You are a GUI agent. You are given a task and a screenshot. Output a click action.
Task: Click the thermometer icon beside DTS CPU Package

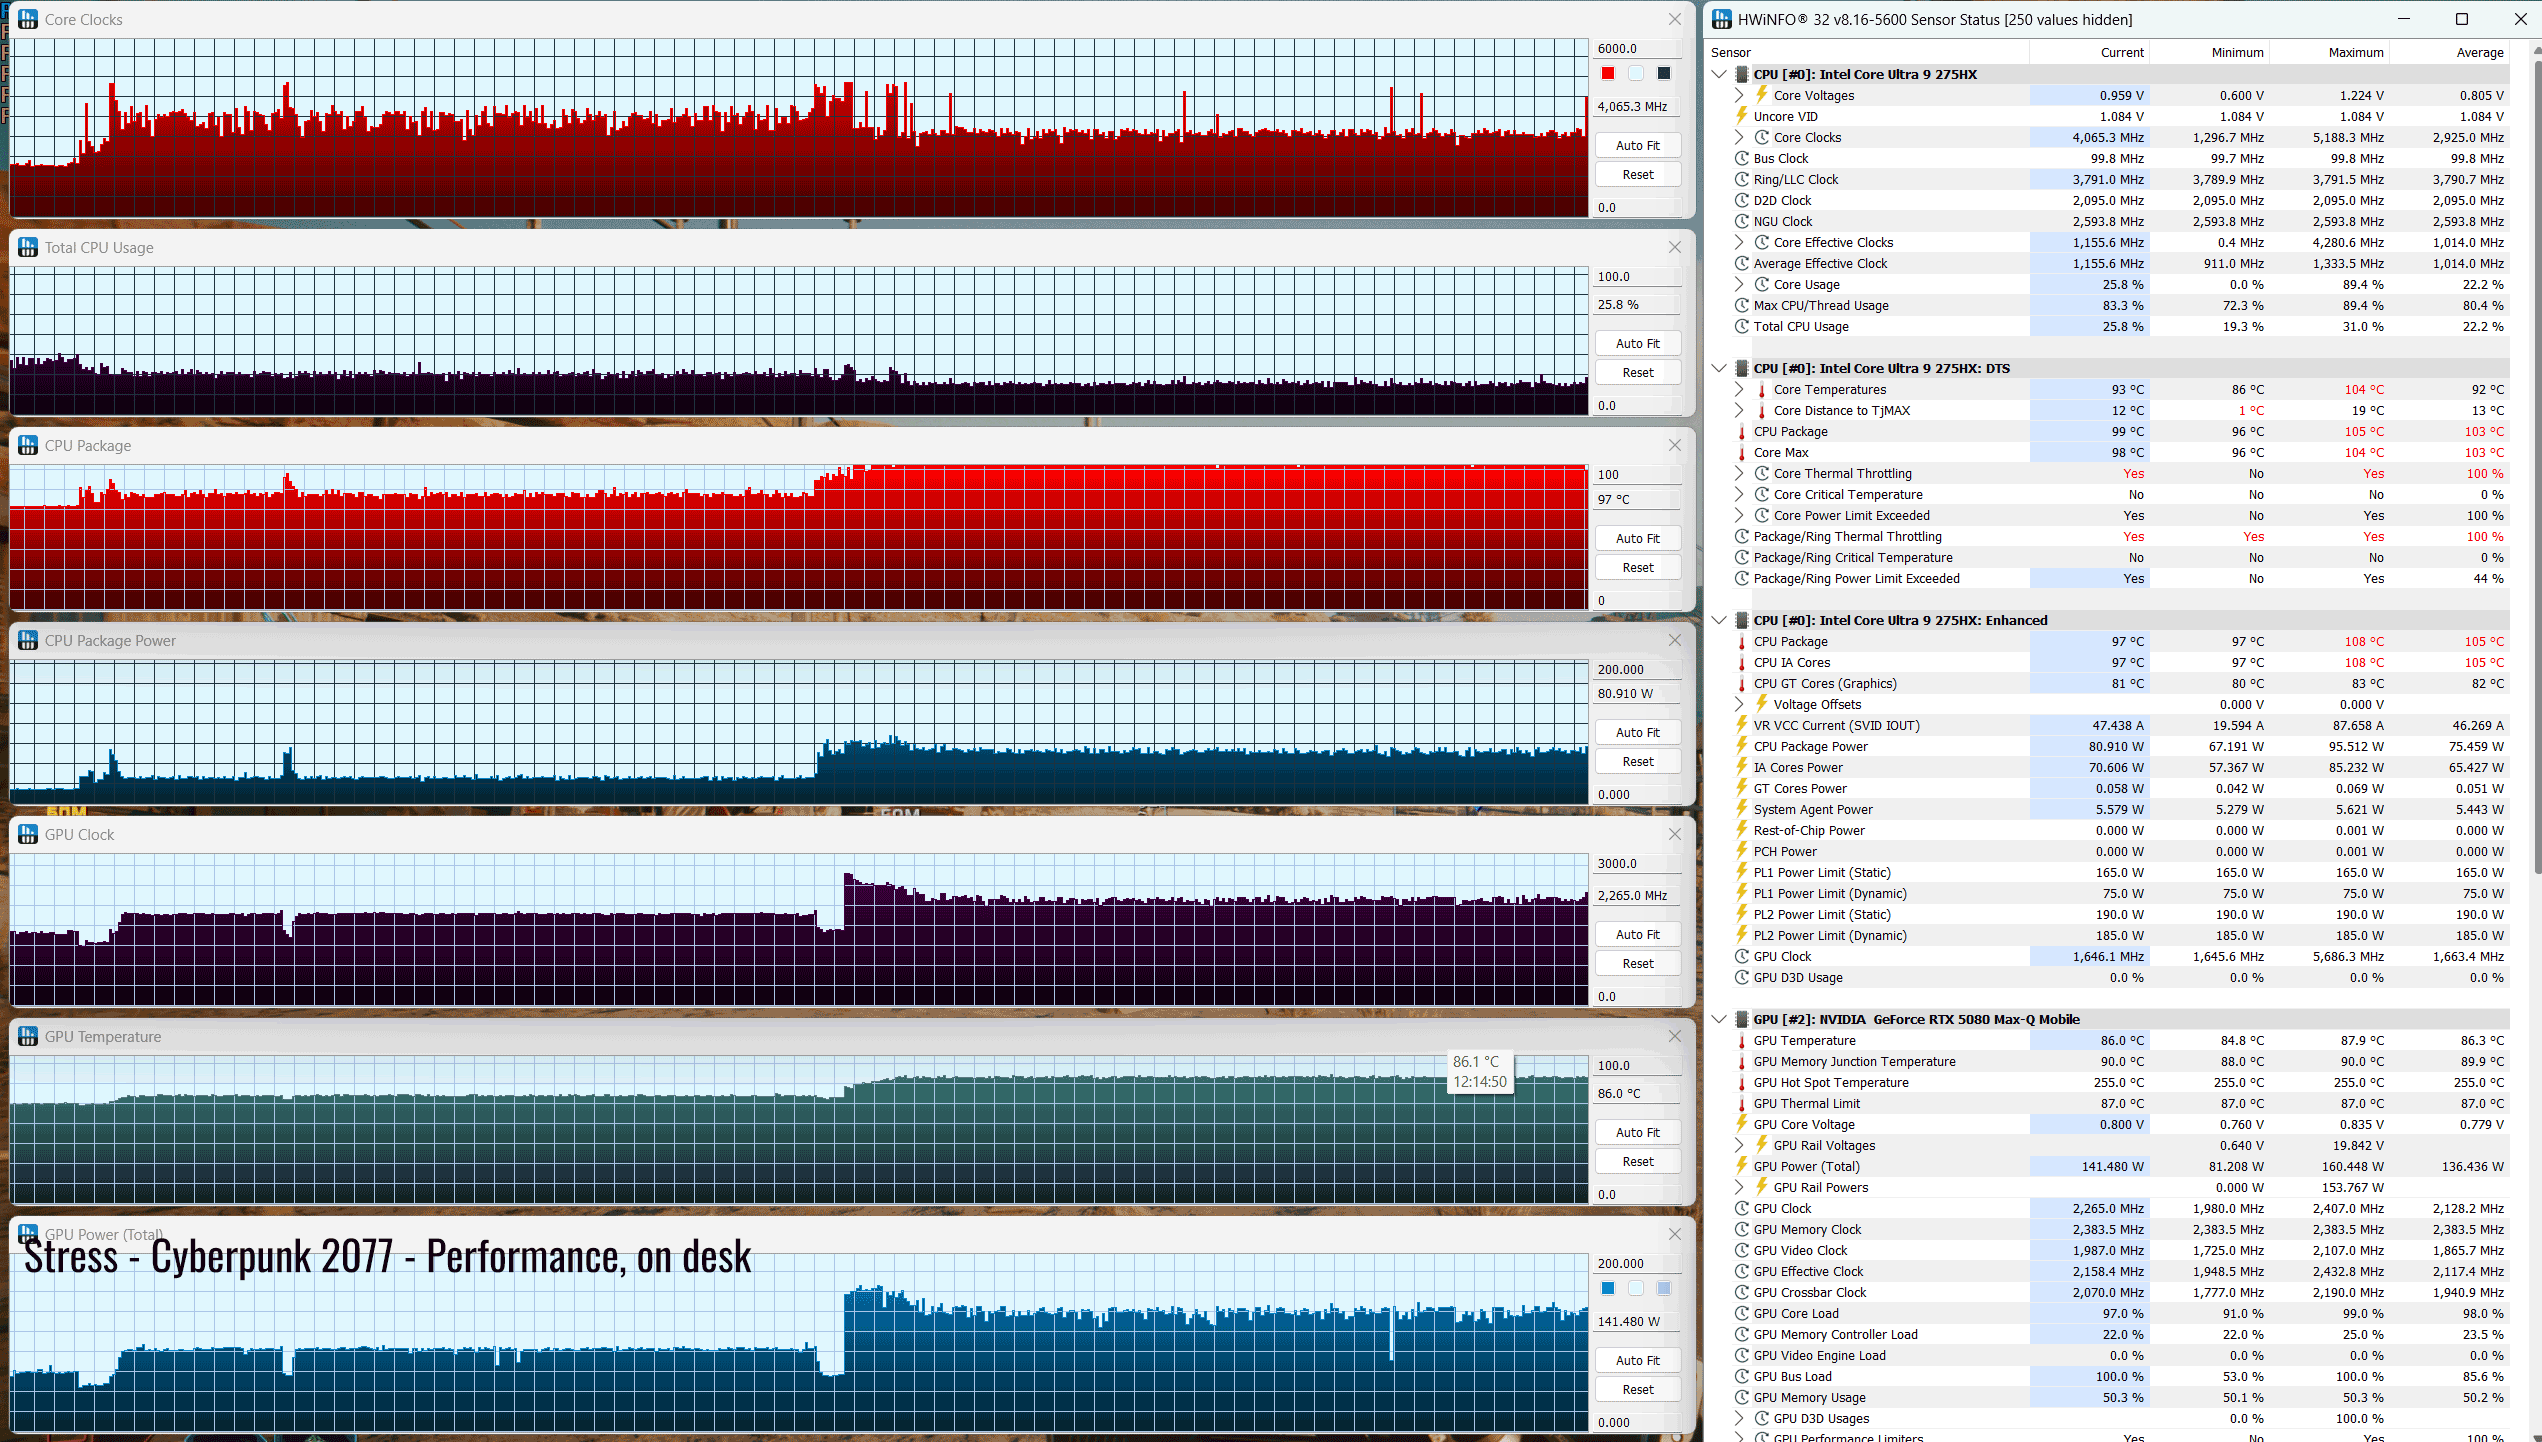tap(1741, 432)
